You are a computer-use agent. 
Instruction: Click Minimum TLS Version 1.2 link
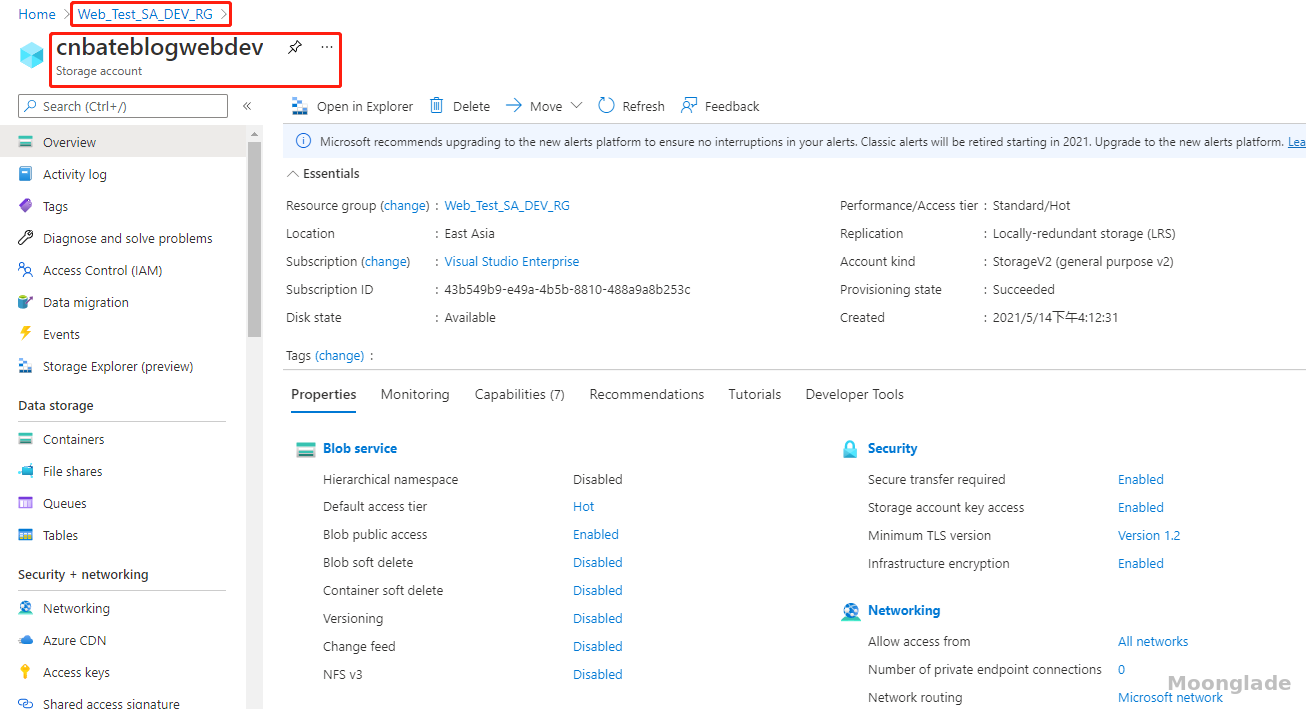click(x=1149, y=535)
